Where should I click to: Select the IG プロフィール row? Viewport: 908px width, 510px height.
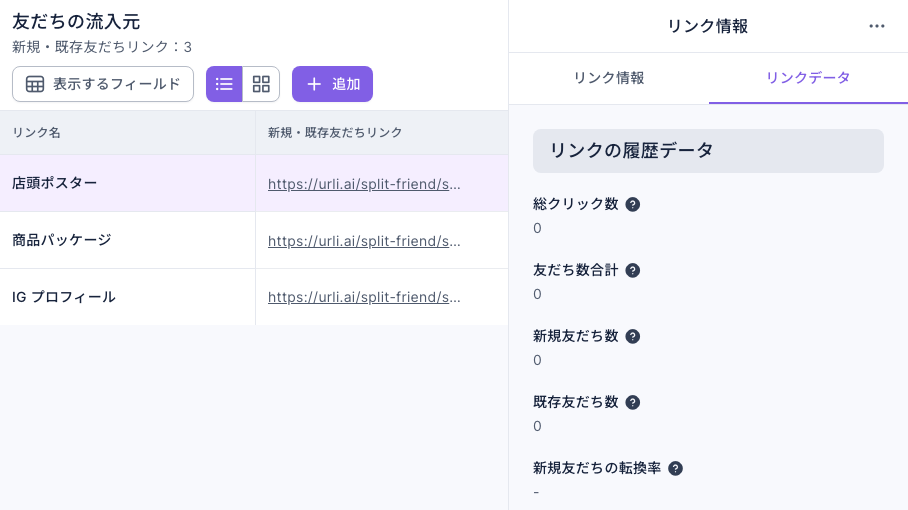tap(254, 297)
